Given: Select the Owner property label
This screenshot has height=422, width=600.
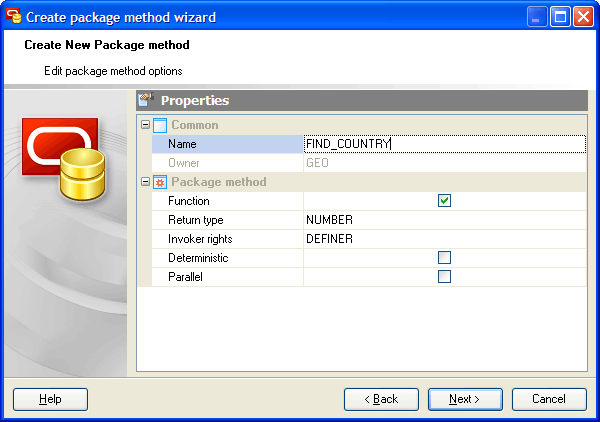Looking at the screenshot, I should [184, 163].
